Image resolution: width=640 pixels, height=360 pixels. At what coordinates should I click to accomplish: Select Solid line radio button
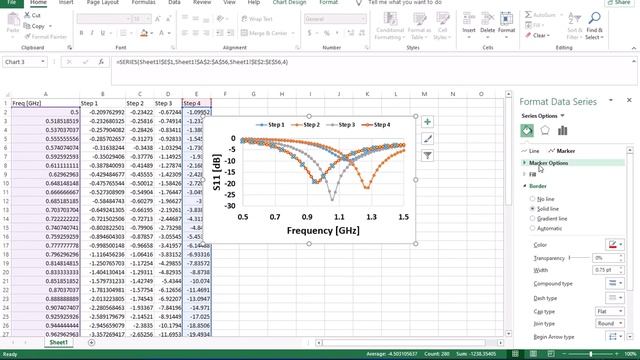[532, 209]
